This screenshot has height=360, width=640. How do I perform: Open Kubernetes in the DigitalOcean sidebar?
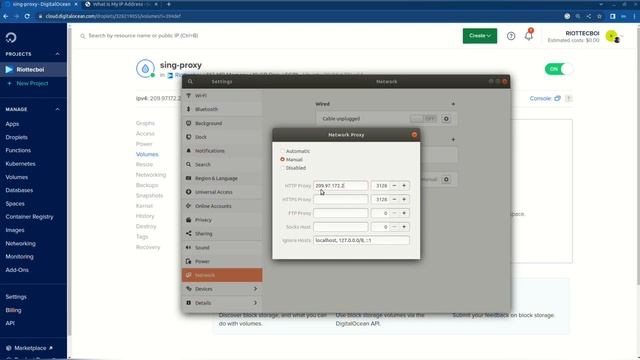[20, 164]
